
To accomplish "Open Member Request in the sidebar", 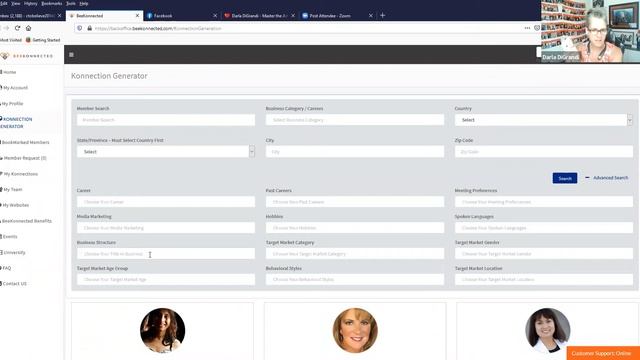I will click(24, 158).
